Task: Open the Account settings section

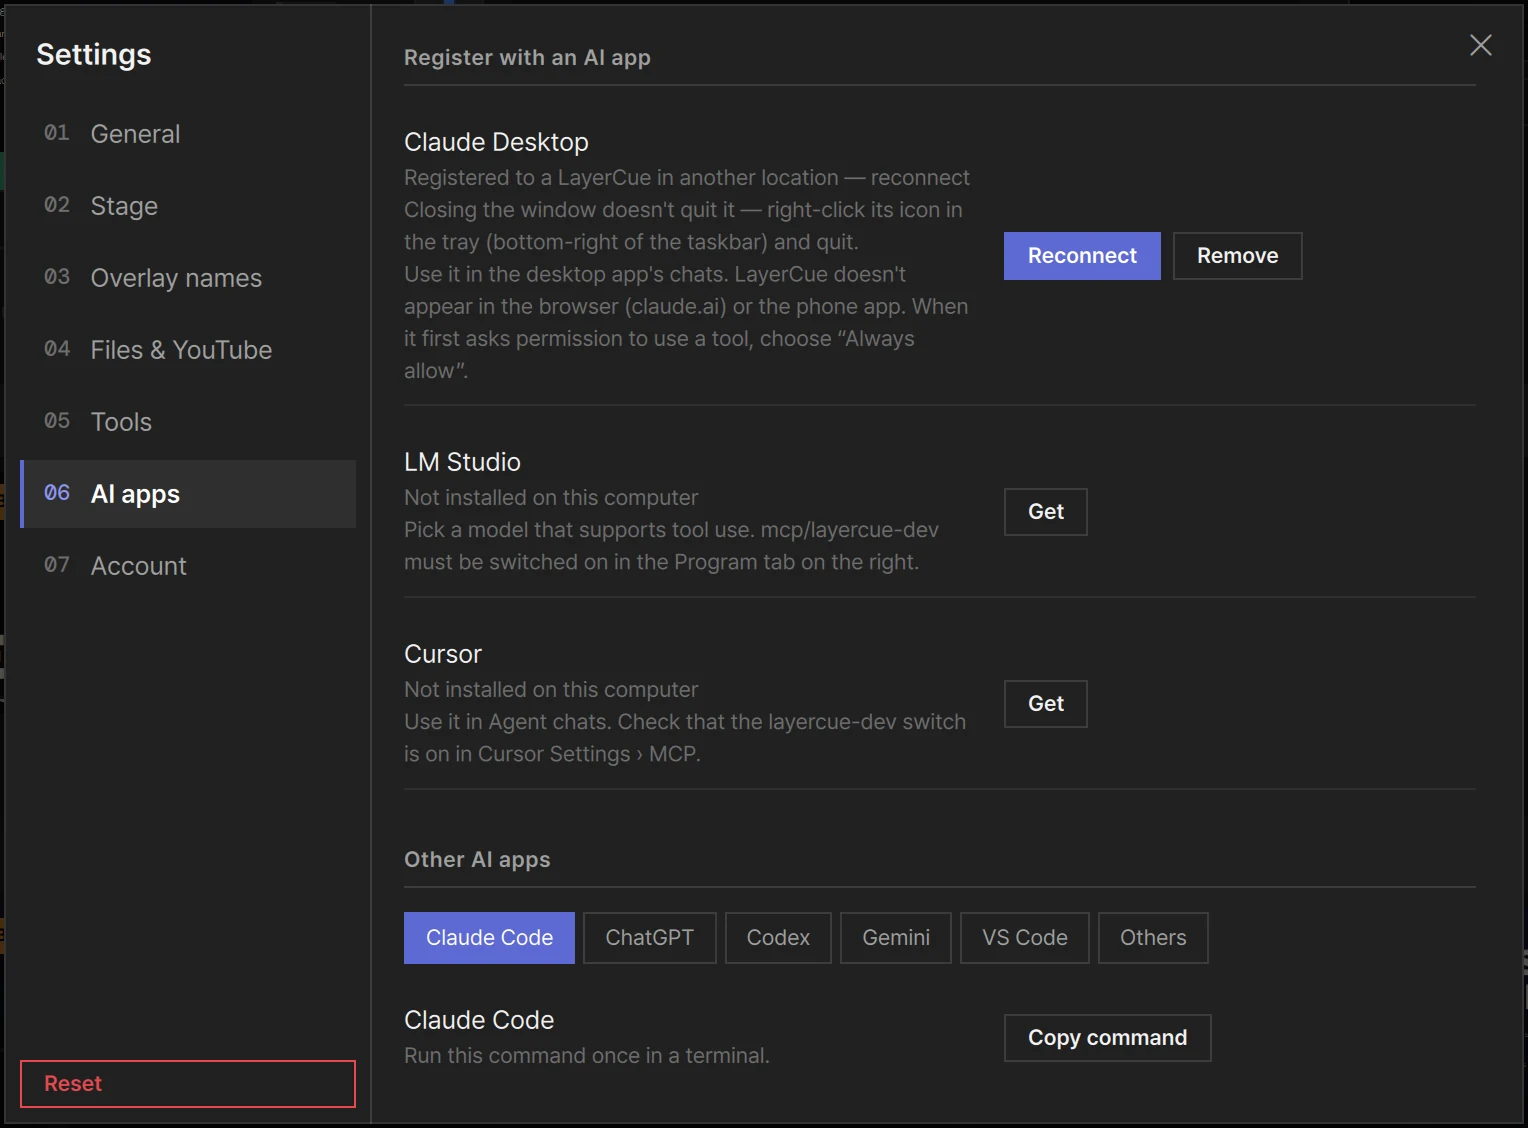Action: pos(188,566)
